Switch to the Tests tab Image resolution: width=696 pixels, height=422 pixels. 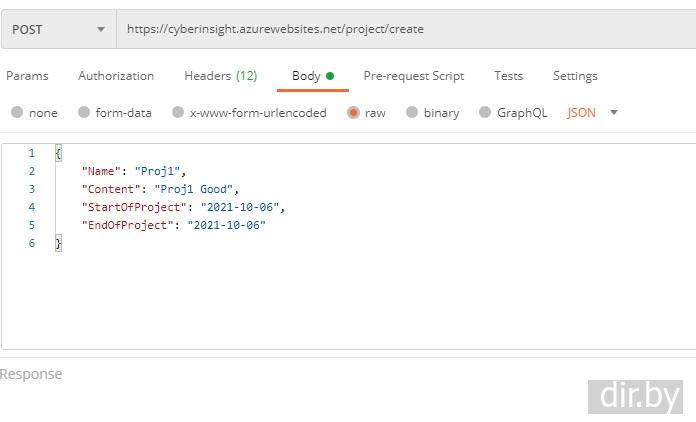coord(508,76)
